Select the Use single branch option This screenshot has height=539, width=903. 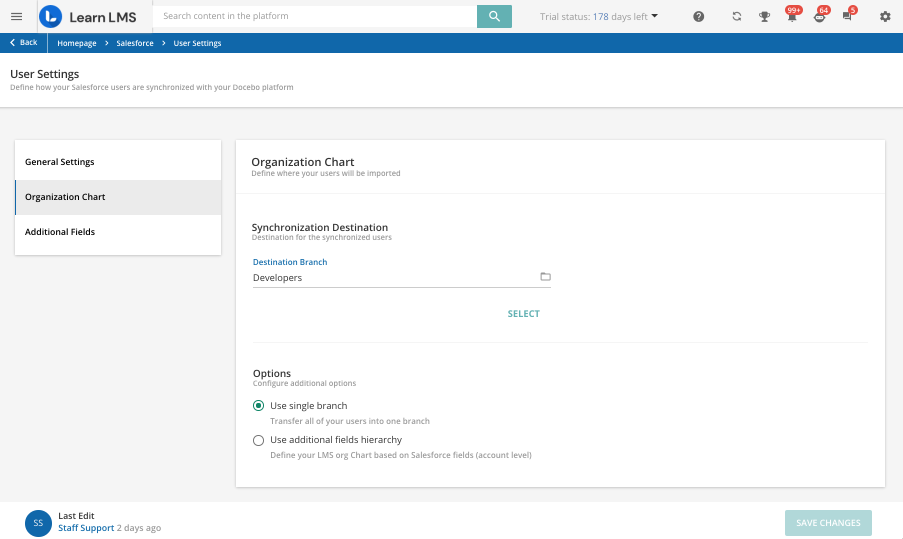pyautogui.click(x=259, y=406)
